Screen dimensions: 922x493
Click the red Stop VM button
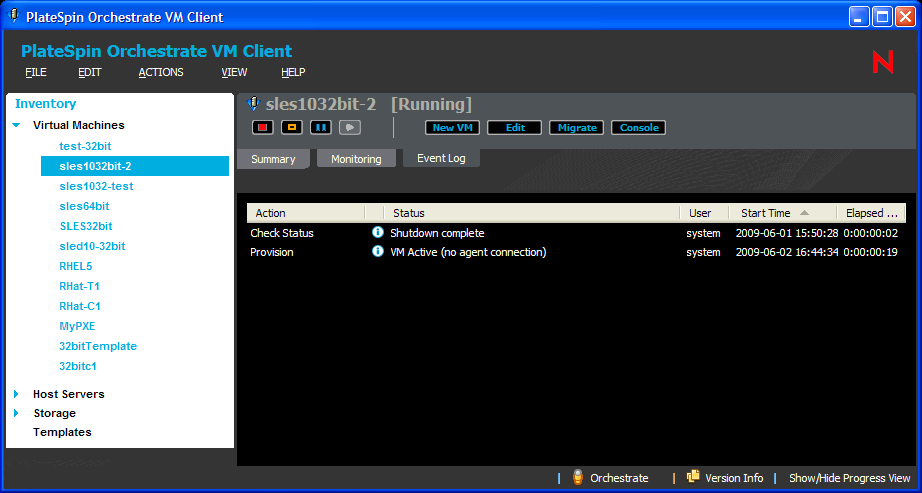point(262,127)
